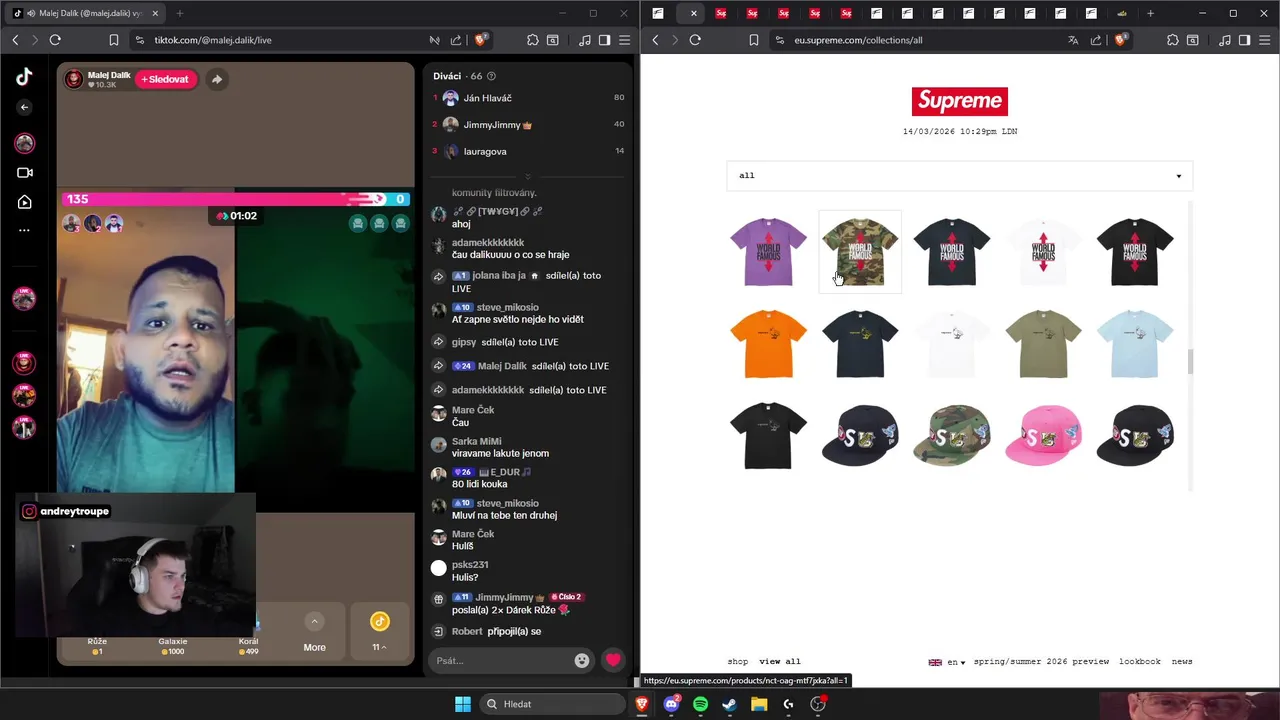This screenshot has height=720, width=1280.
Task: Follow Malej Dalík with the Sledovat button
Action: pos(166,79)
